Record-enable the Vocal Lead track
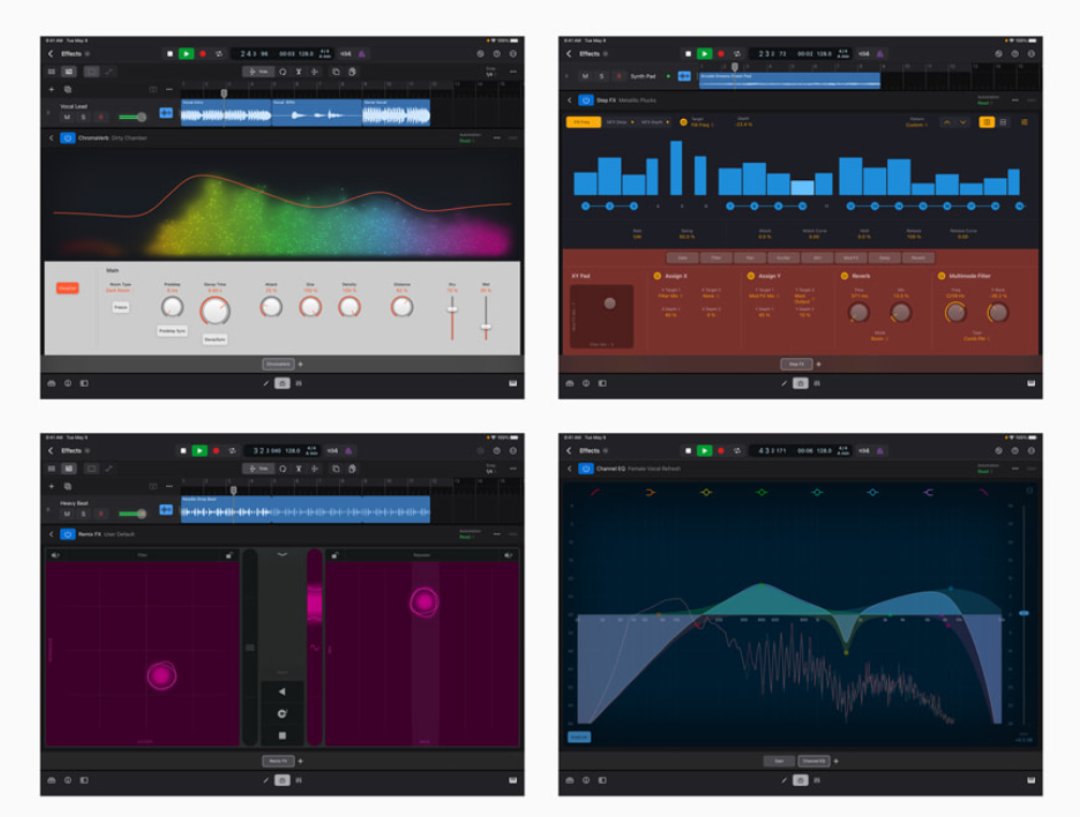Viewport: 1080px width, 817px height. [101, 117]
